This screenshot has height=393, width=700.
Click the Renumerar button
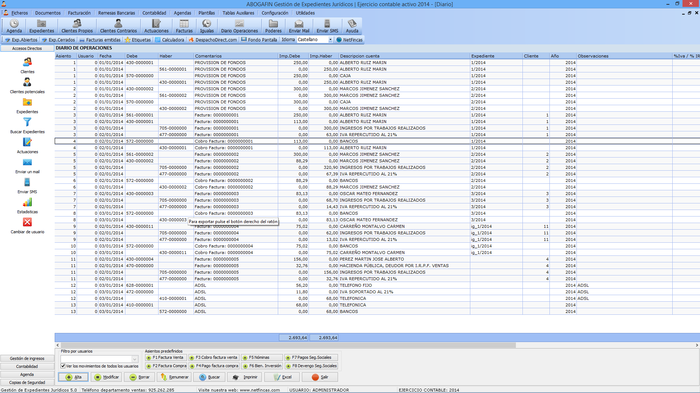(175, 377)
